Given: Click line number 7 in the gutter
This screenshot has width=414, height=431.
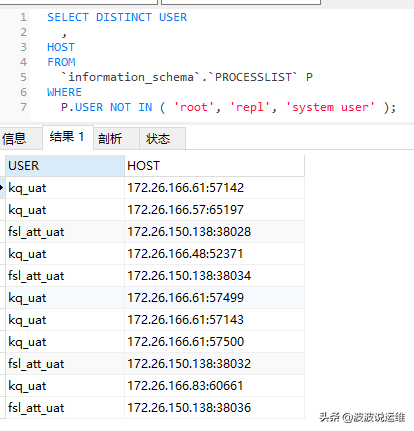Looking at the screenshot, I should pos(23,107).
